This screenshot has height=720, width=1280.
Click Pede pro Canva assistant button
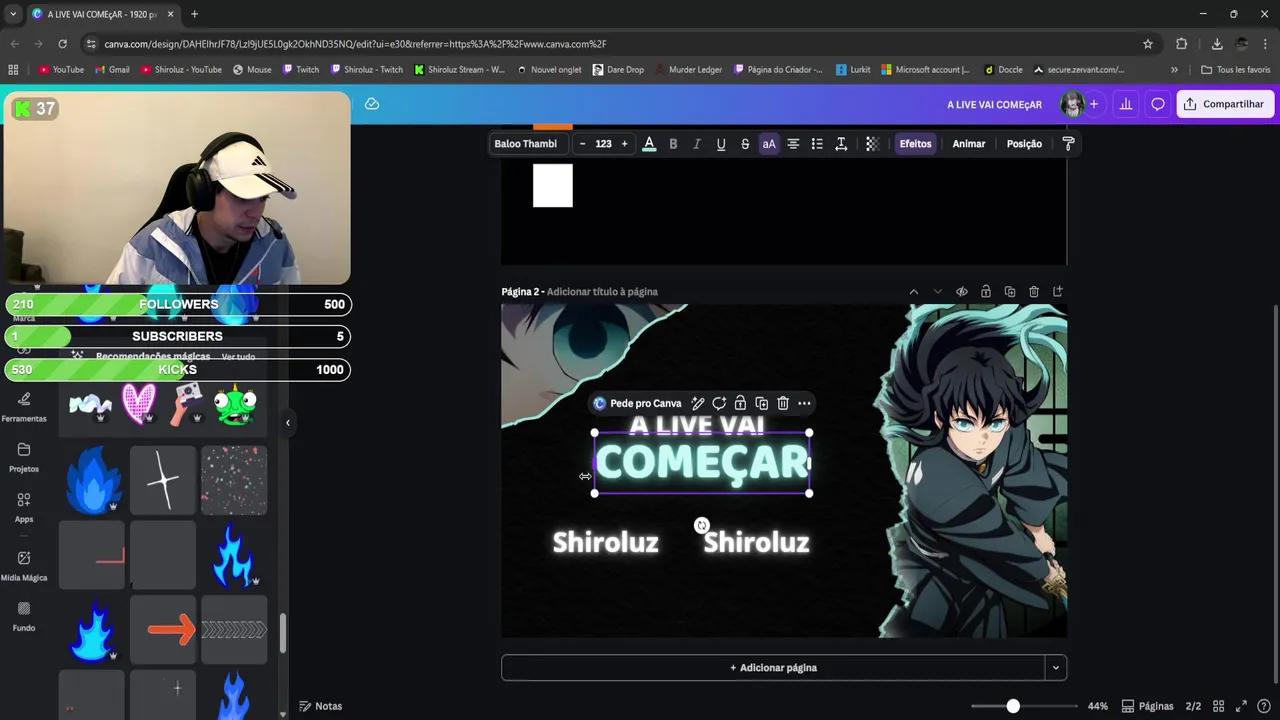coord(637,404)
